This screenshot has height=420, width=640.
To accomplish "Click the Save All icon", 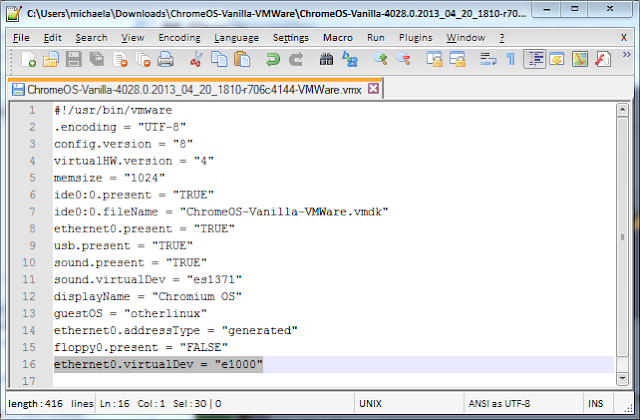I will [x=97, y=59].
